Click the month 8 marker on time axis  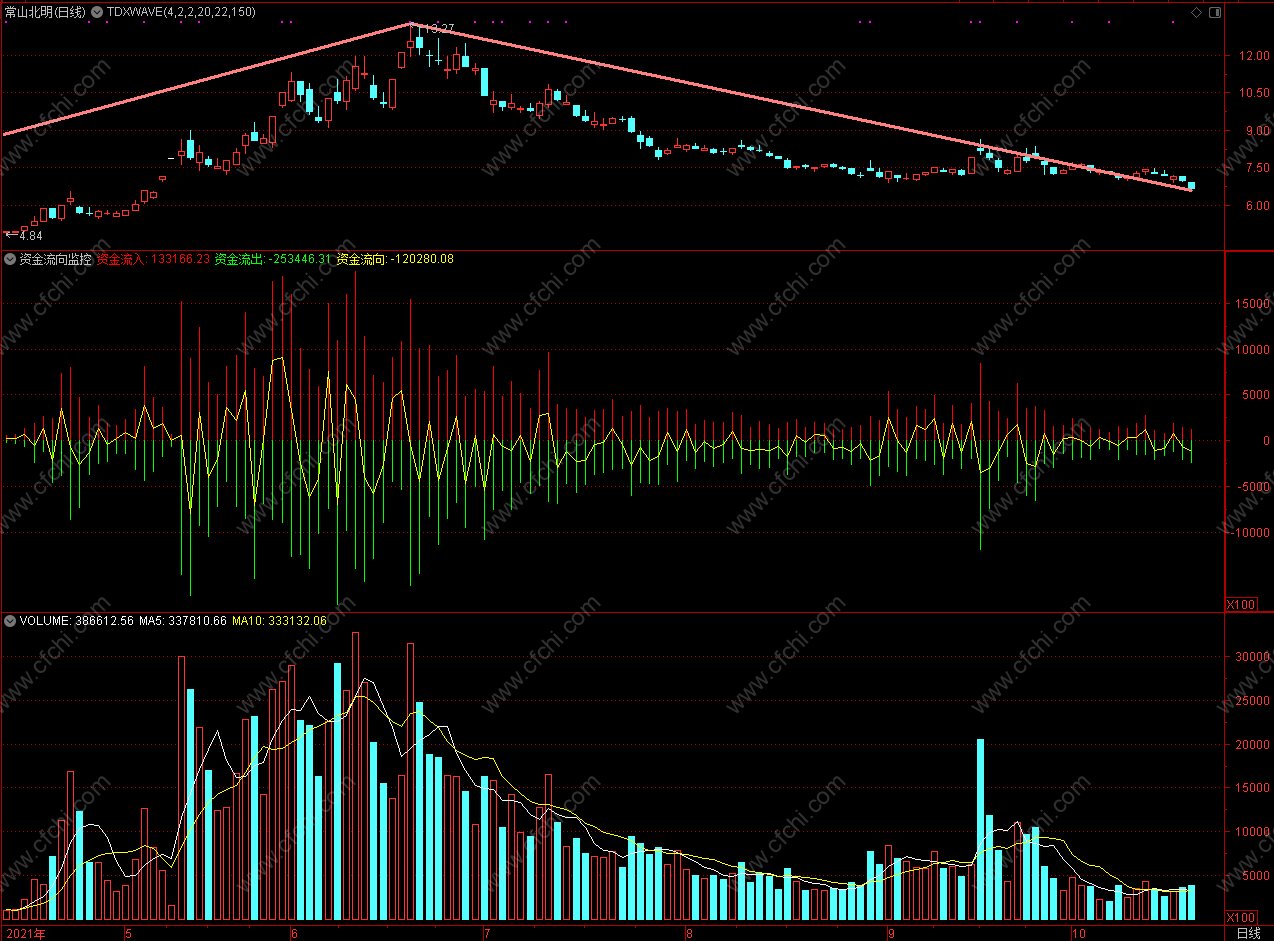tap(689, 934)
